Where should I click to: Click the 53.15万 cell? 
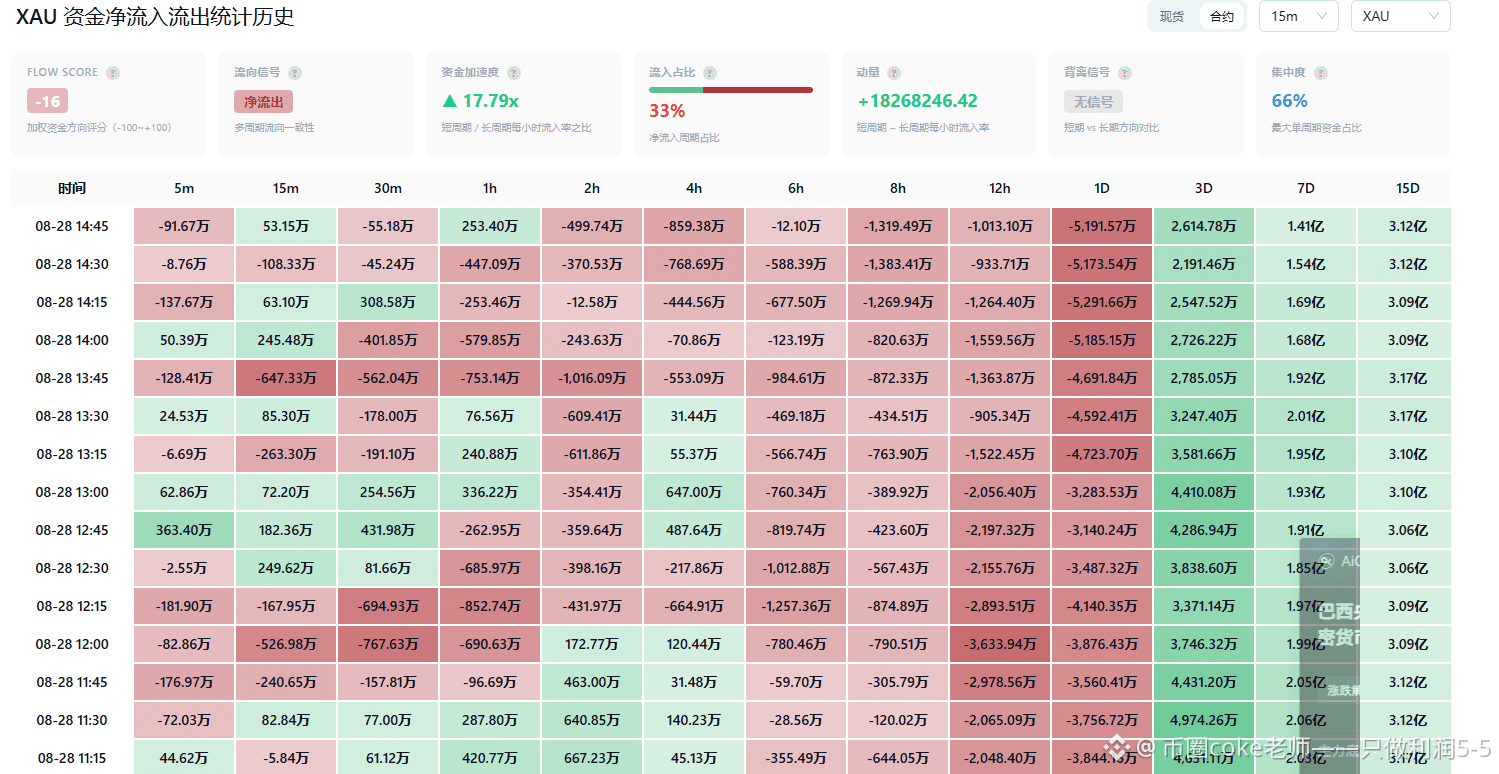click(286, 226)
